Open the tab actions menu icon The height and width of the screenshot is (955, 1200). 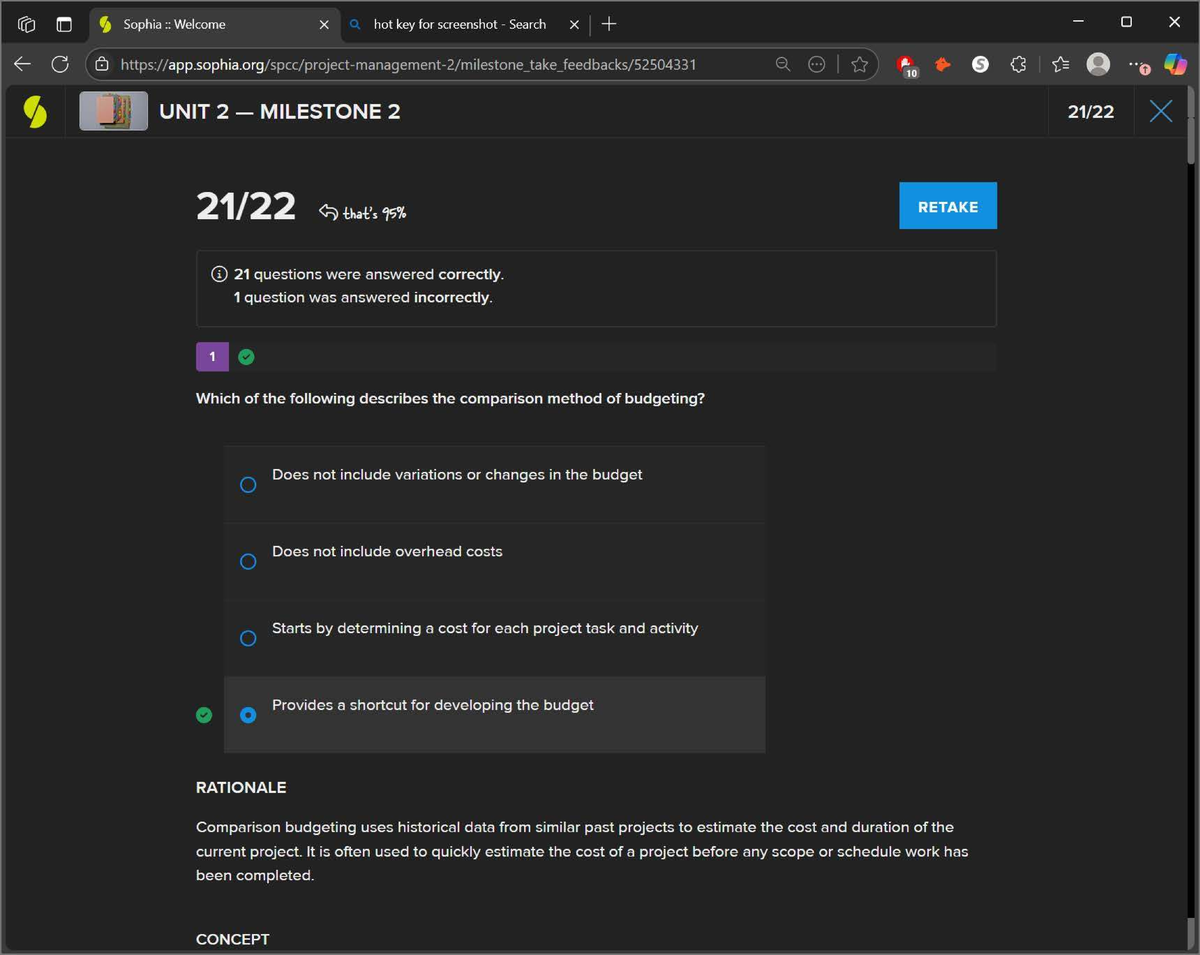(x=64, y=24)
